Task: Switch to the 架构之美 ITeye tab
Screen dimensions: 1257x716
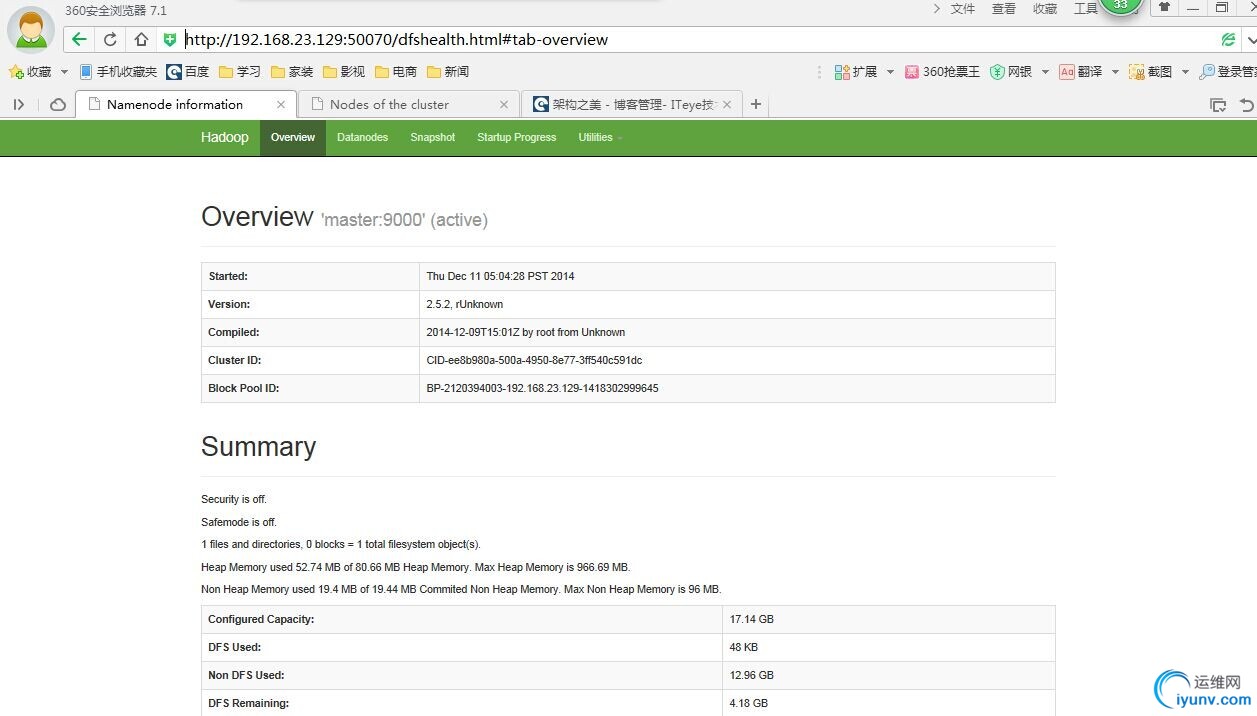Action: 633,104
